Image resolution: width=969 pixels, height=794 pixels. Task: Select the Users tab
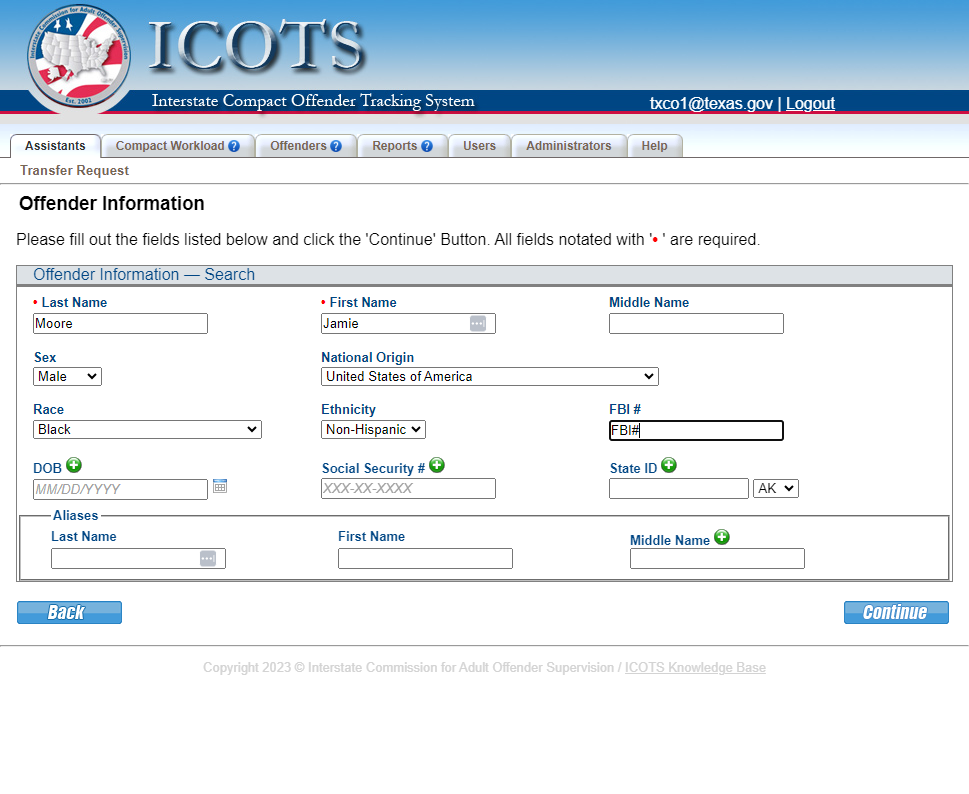(480, 146)
